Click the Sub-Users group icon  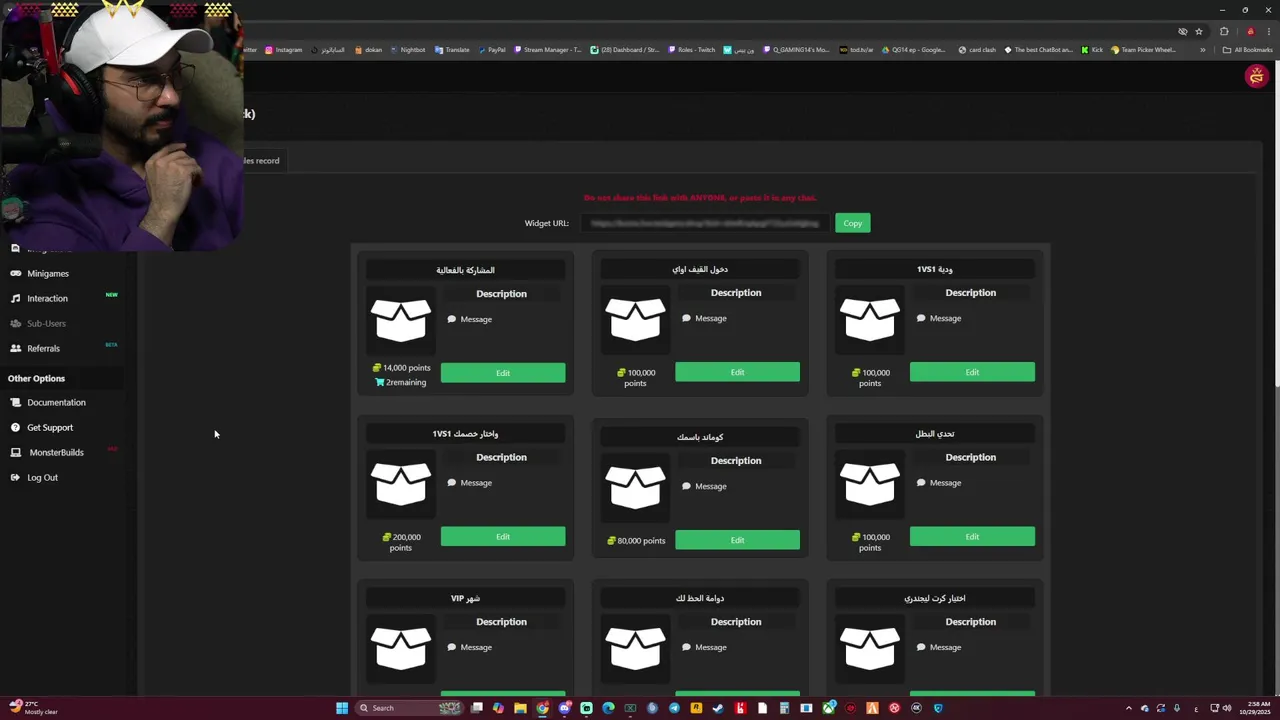click(15, 323)
